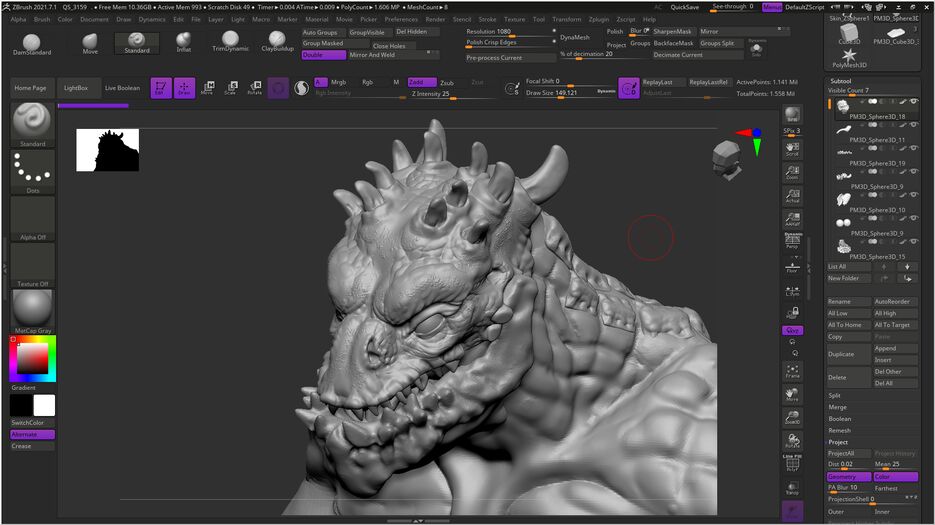
Task: Click the Scroll canvas icon
Action: coord(792,149)
